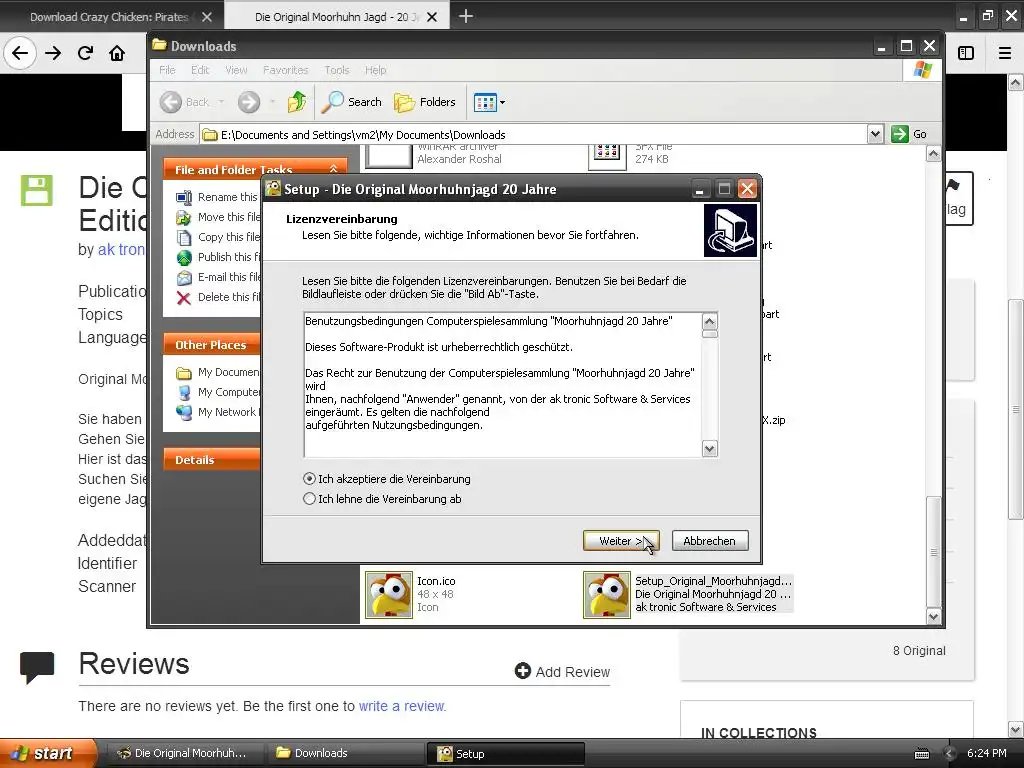Screen dimensions: 1024x768
Task: Switch to Setup taskbar item
Action: 505,754
